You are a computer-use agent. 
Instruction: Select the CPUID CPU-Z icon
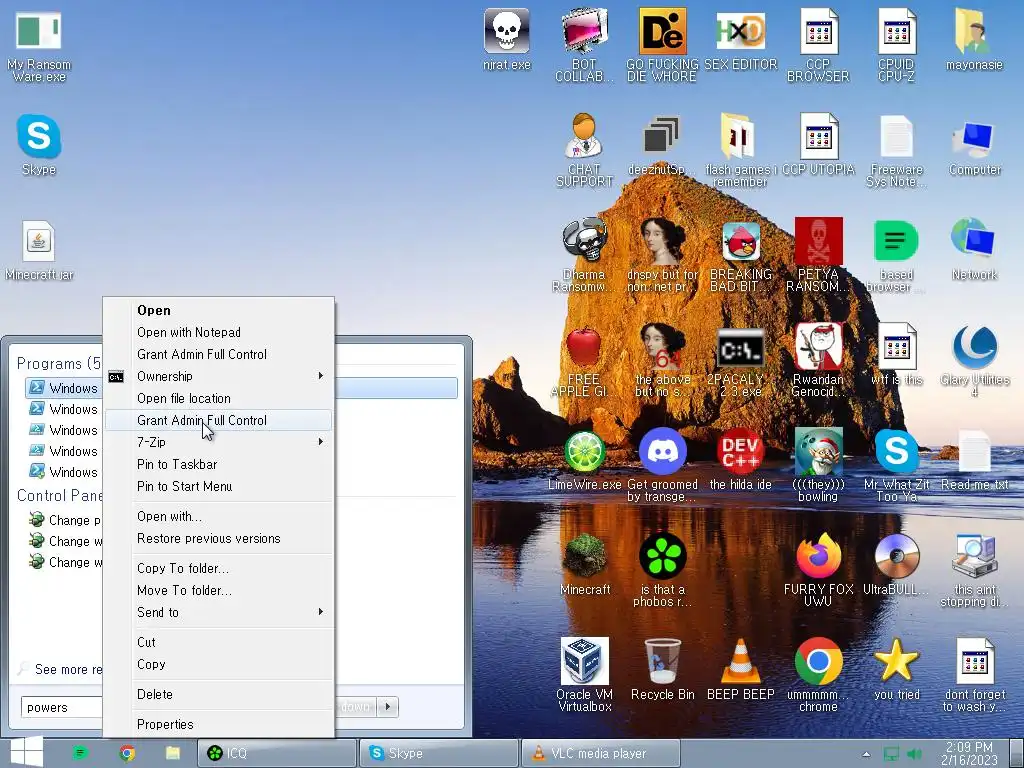click(896, 31)
